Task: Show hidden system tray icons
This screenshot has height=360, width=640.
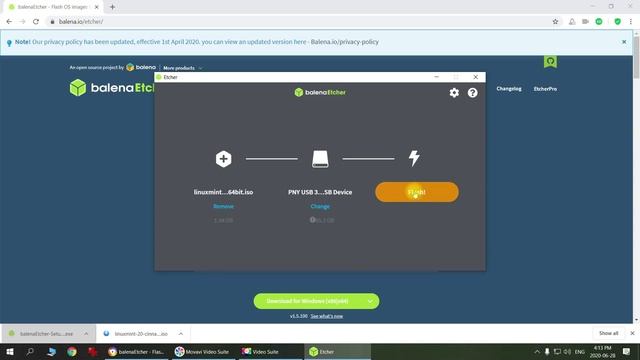Action: (x=537, y=351)
